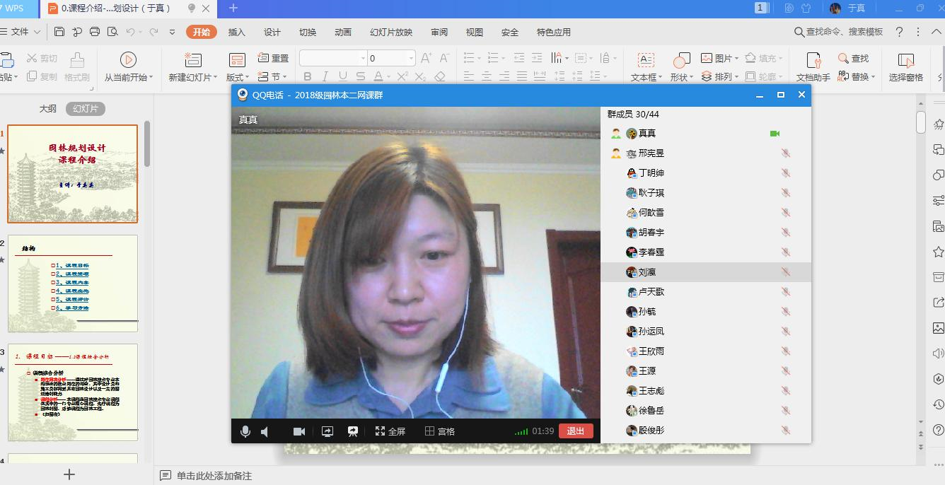Image resolution: width=945 pixels, height=485 pixels.
Task: Select member 刘泉 in group list
Action: coord(647,272)
